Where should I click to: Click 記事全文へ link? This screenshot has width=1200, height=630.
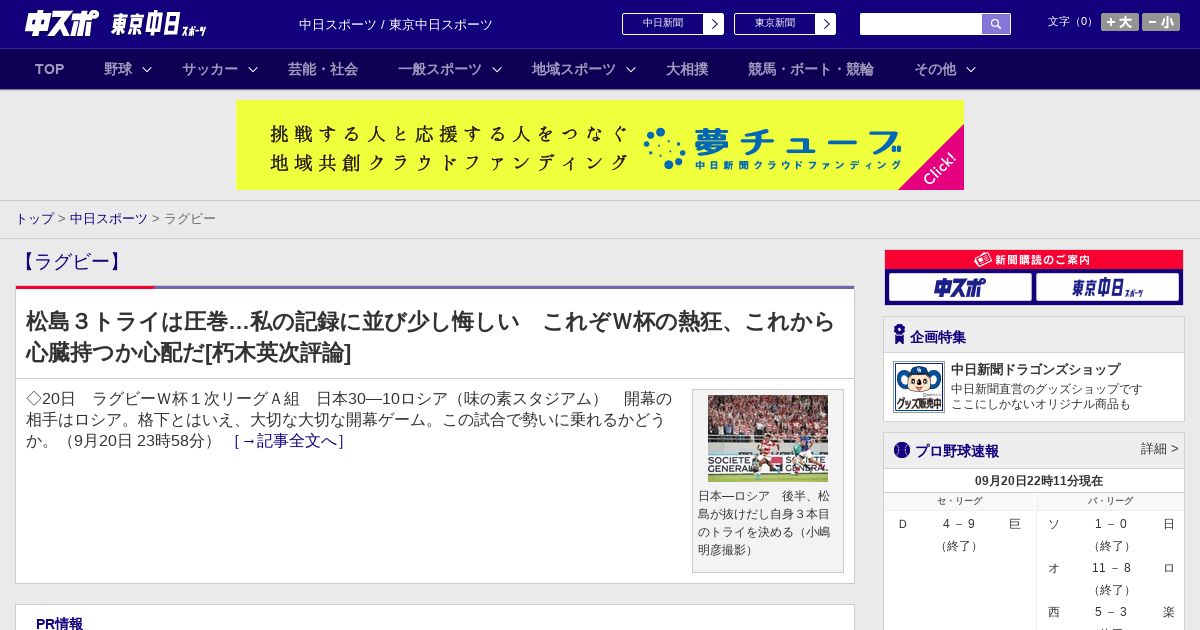289,441
